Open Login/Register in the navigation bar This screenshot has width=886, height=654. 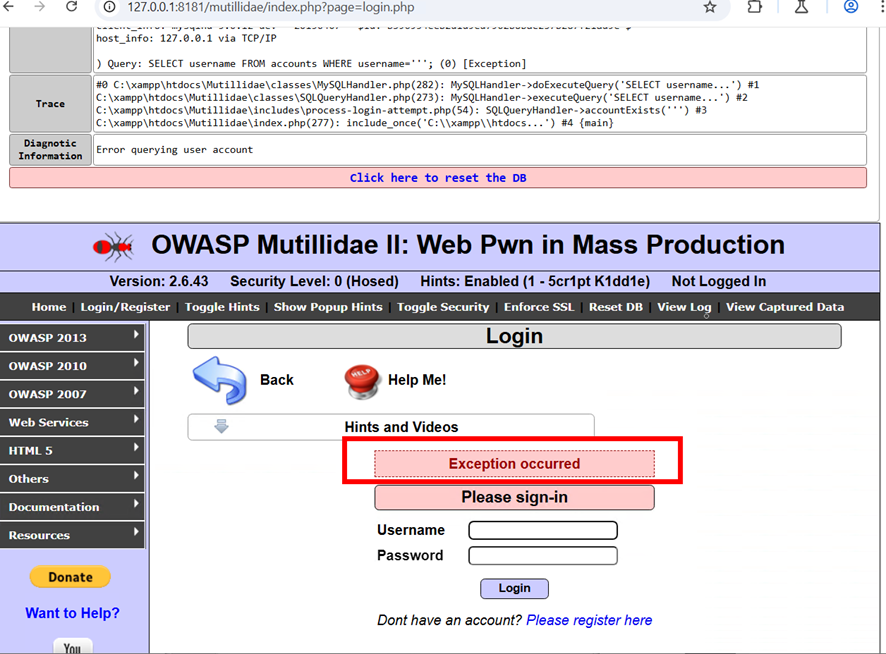click(125, 307)
